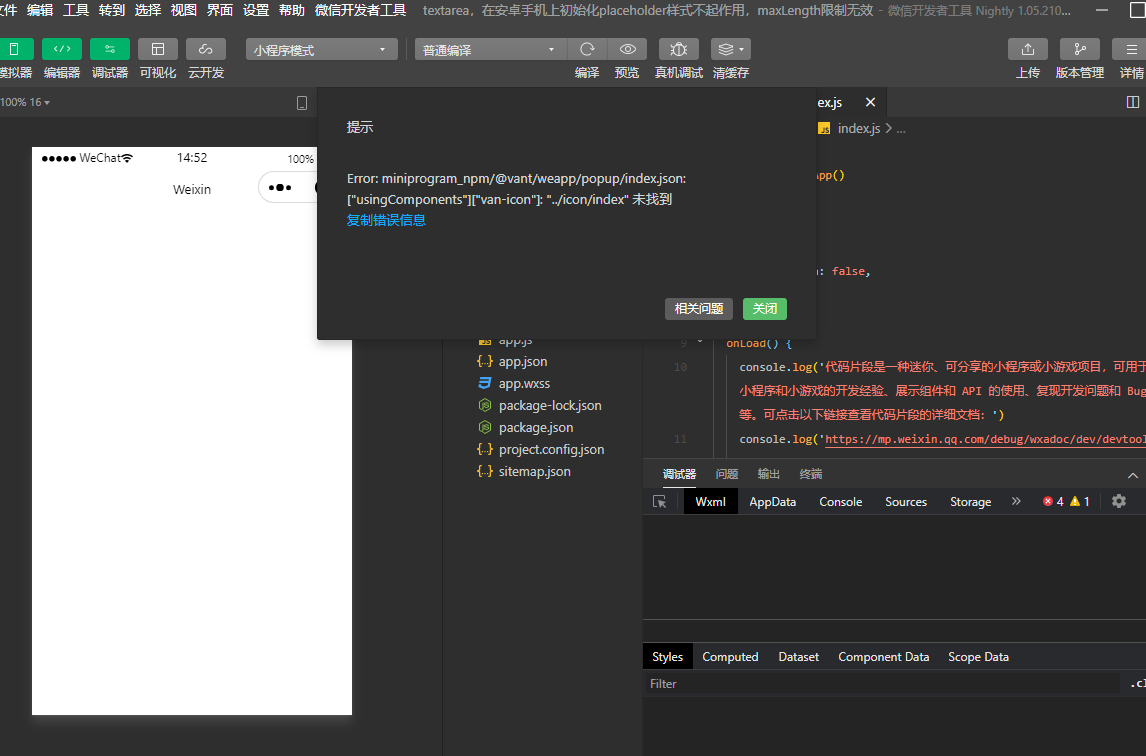The height and width of the screenshot is (756, 1146).
Task: Click 复制错误信息 link in dialog
Action: click(x=386, y=220)
